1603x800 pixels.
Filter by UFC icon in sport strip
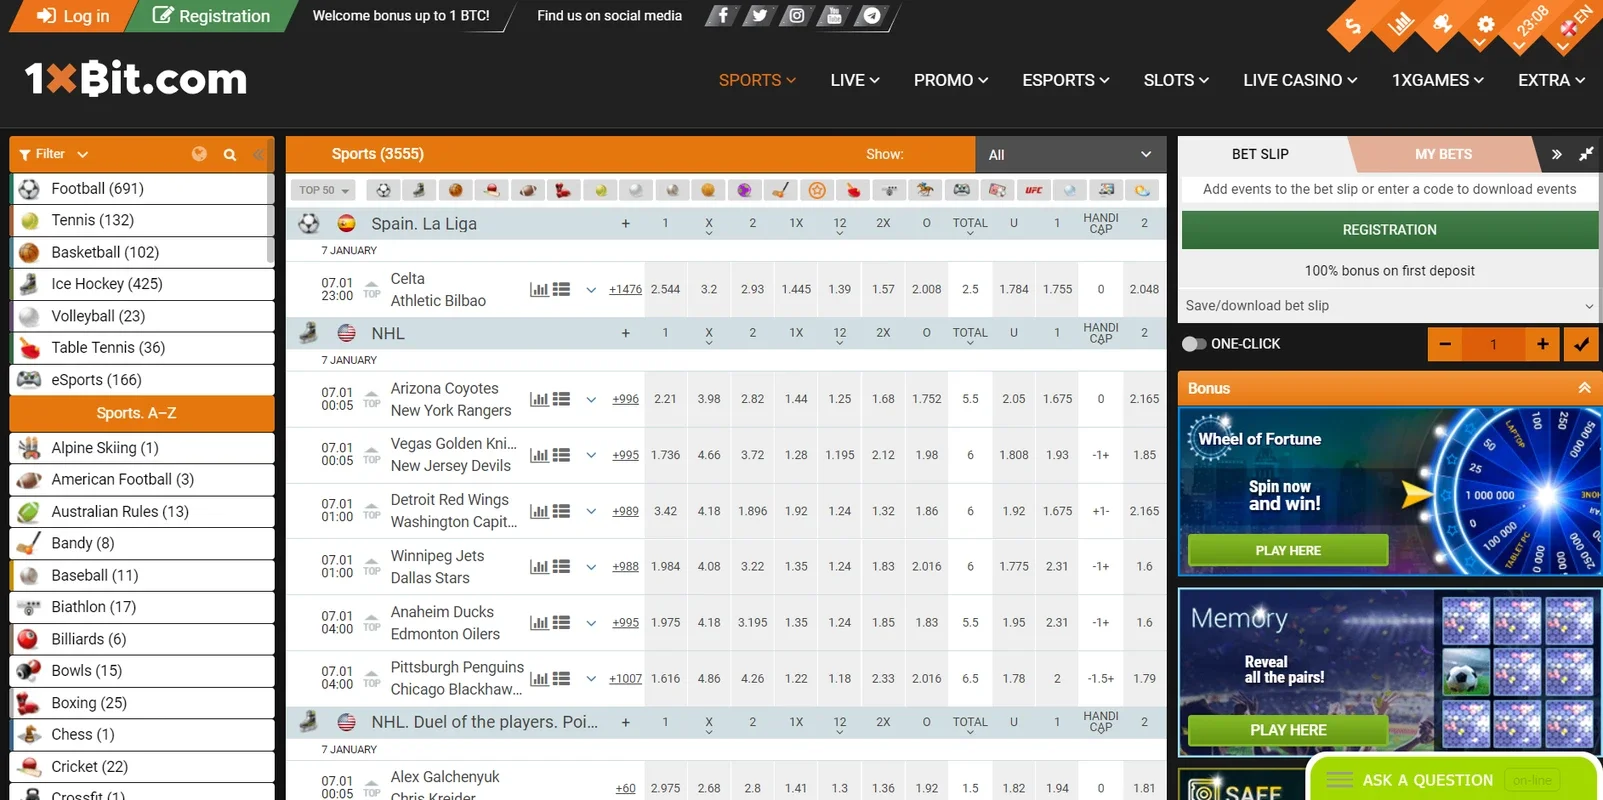[x=1034, y=190]
